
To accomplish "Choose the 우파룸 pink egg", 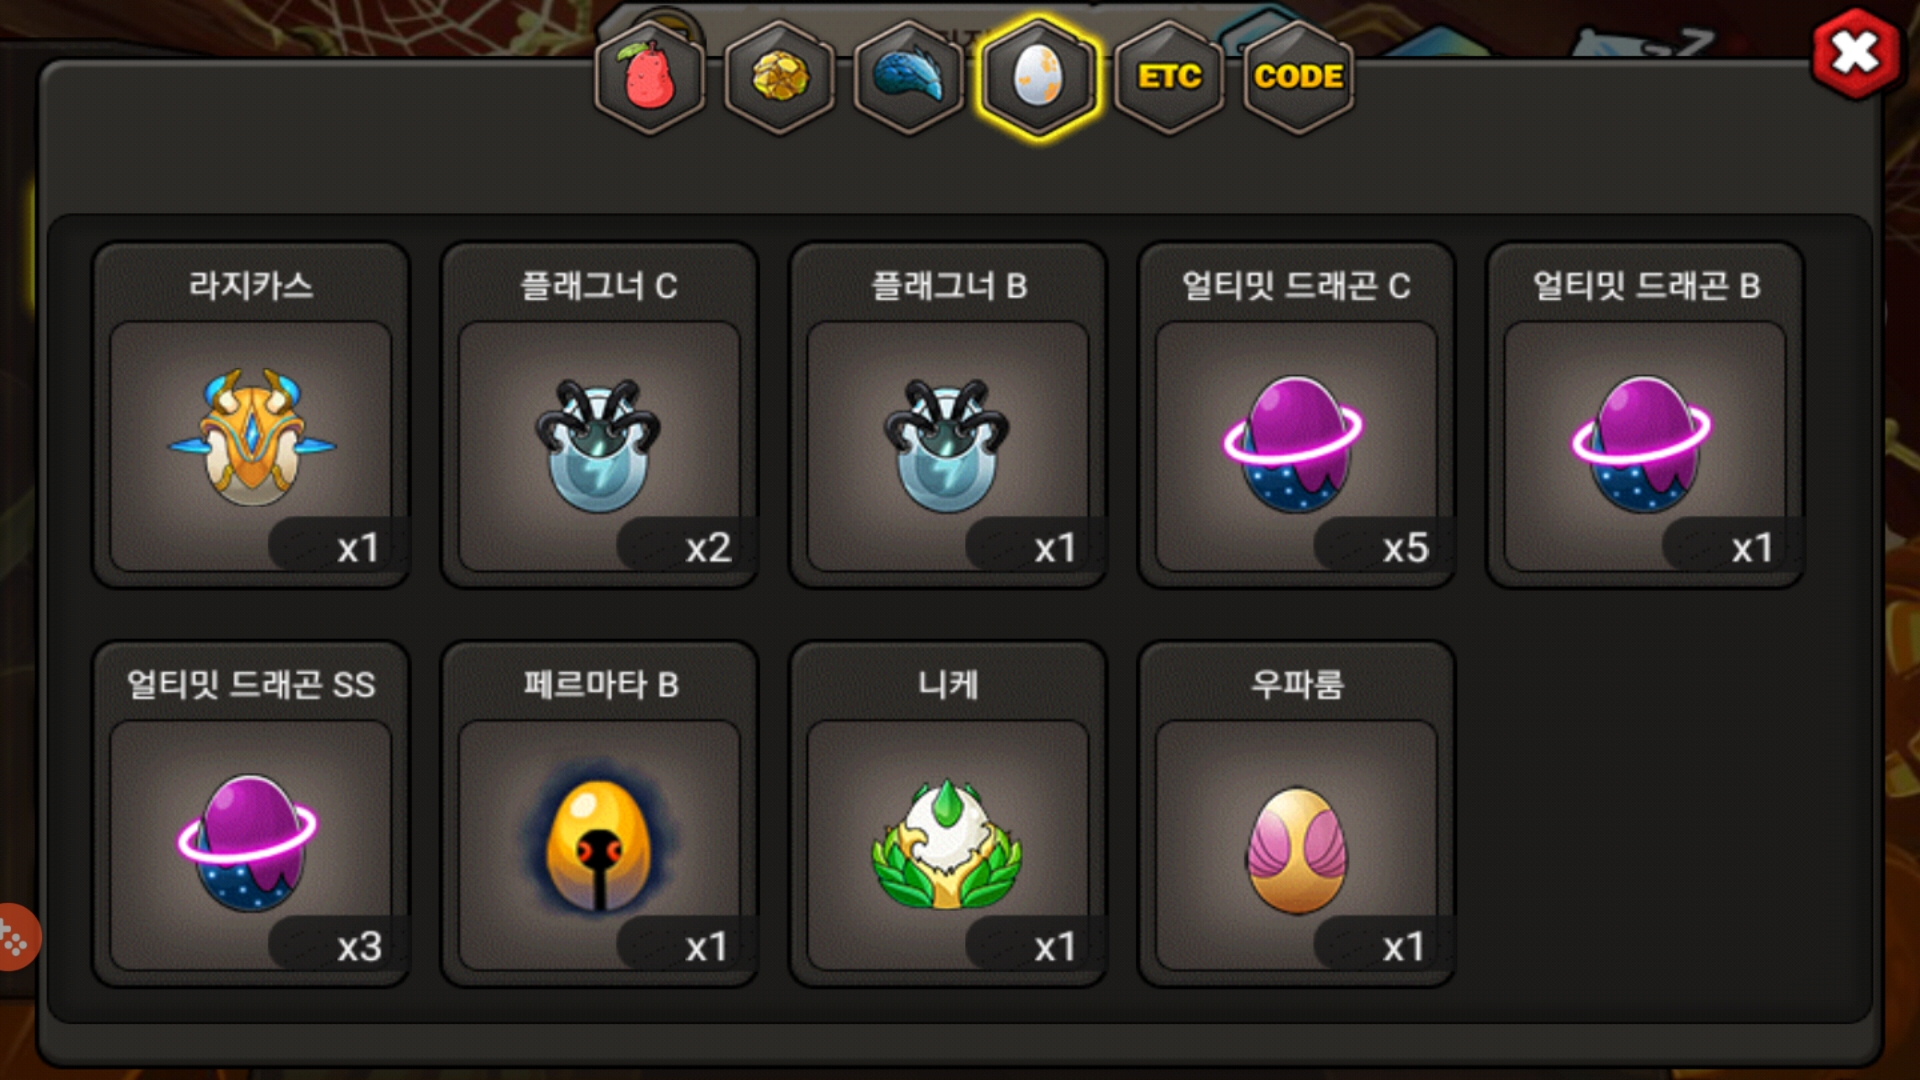I will tap(1297, 850).
